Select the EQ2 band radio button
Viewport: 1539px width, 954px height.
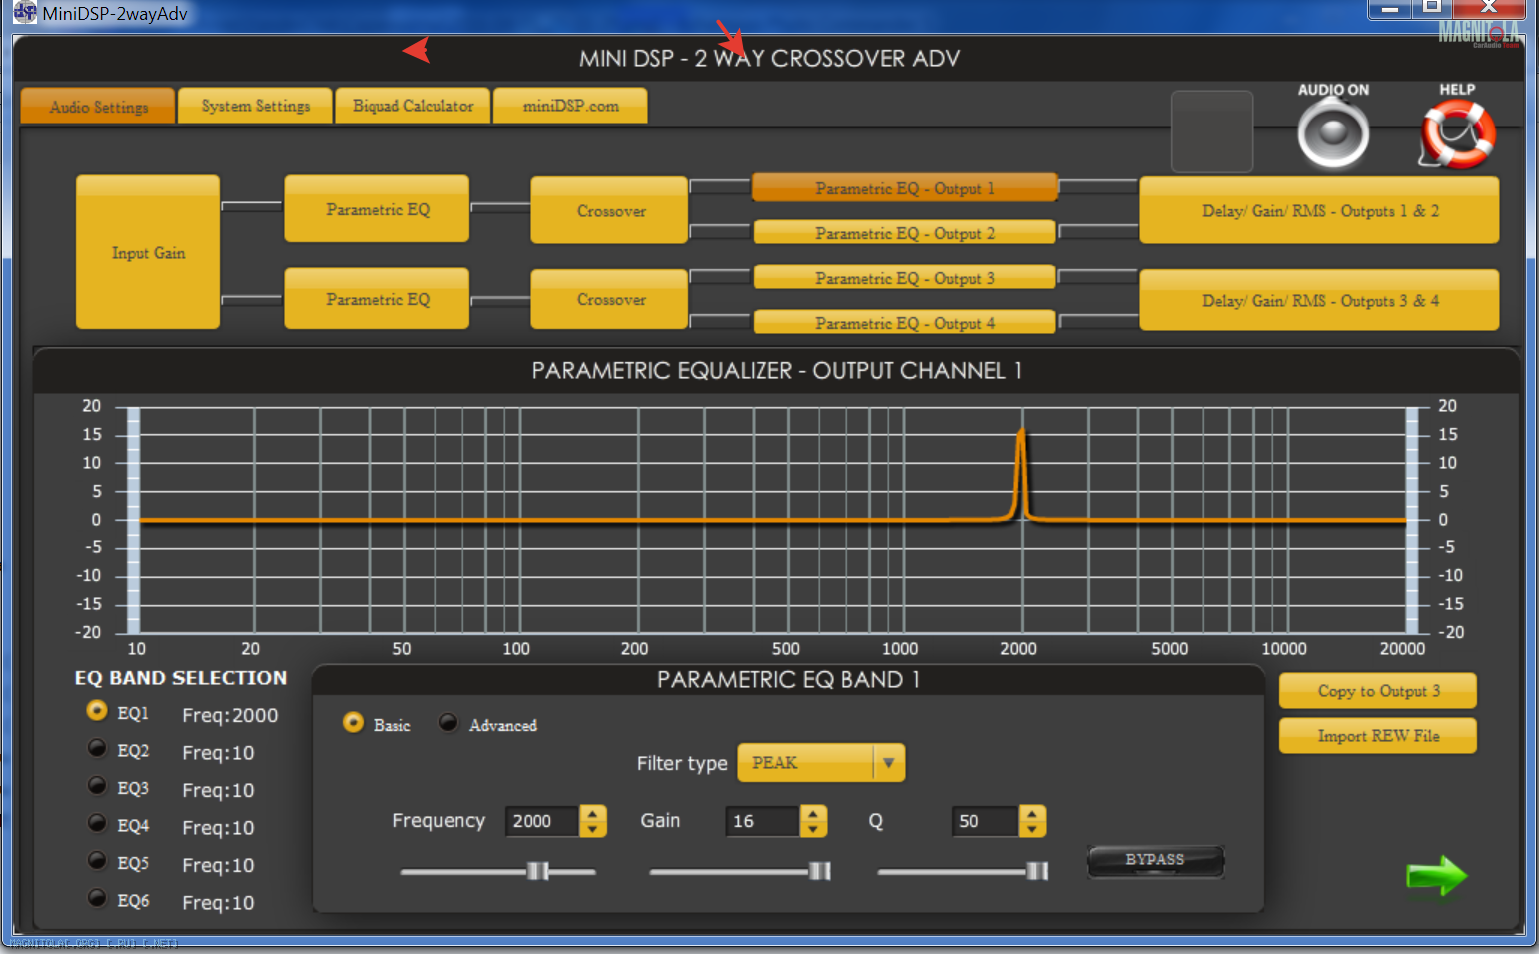point(97,749)
